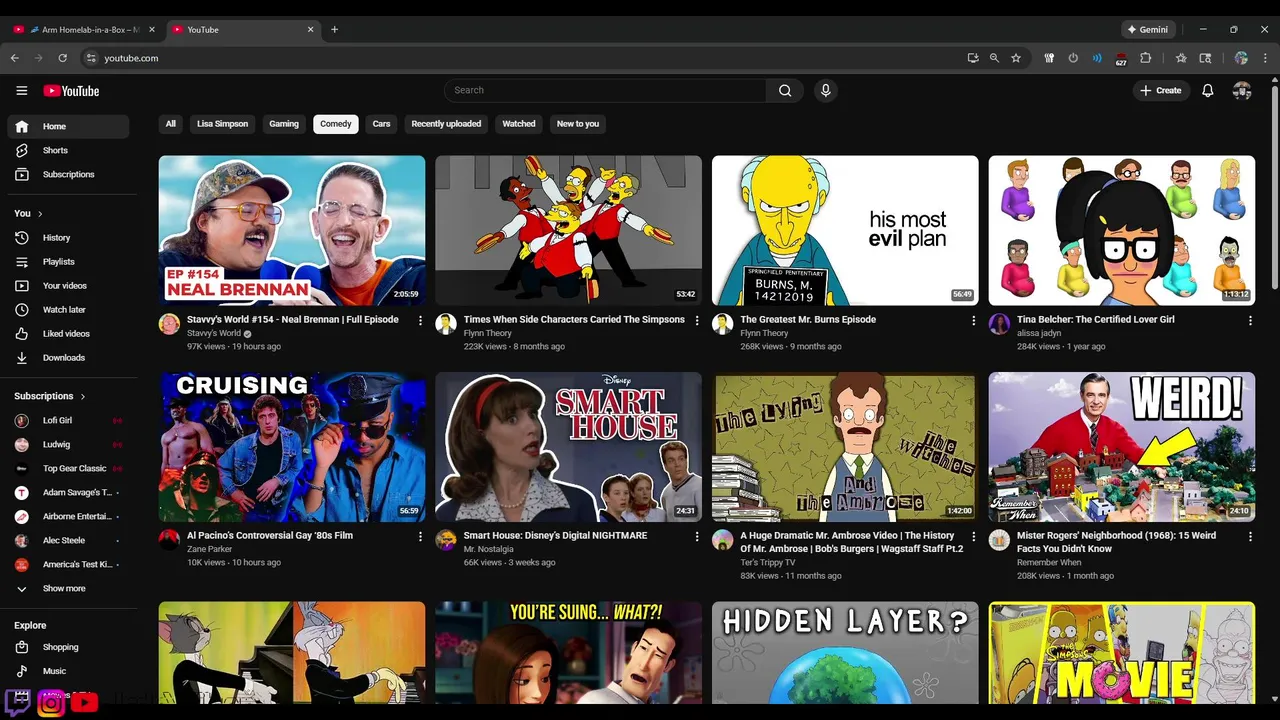Open options for Stavvy's World video

click(420, 321)
